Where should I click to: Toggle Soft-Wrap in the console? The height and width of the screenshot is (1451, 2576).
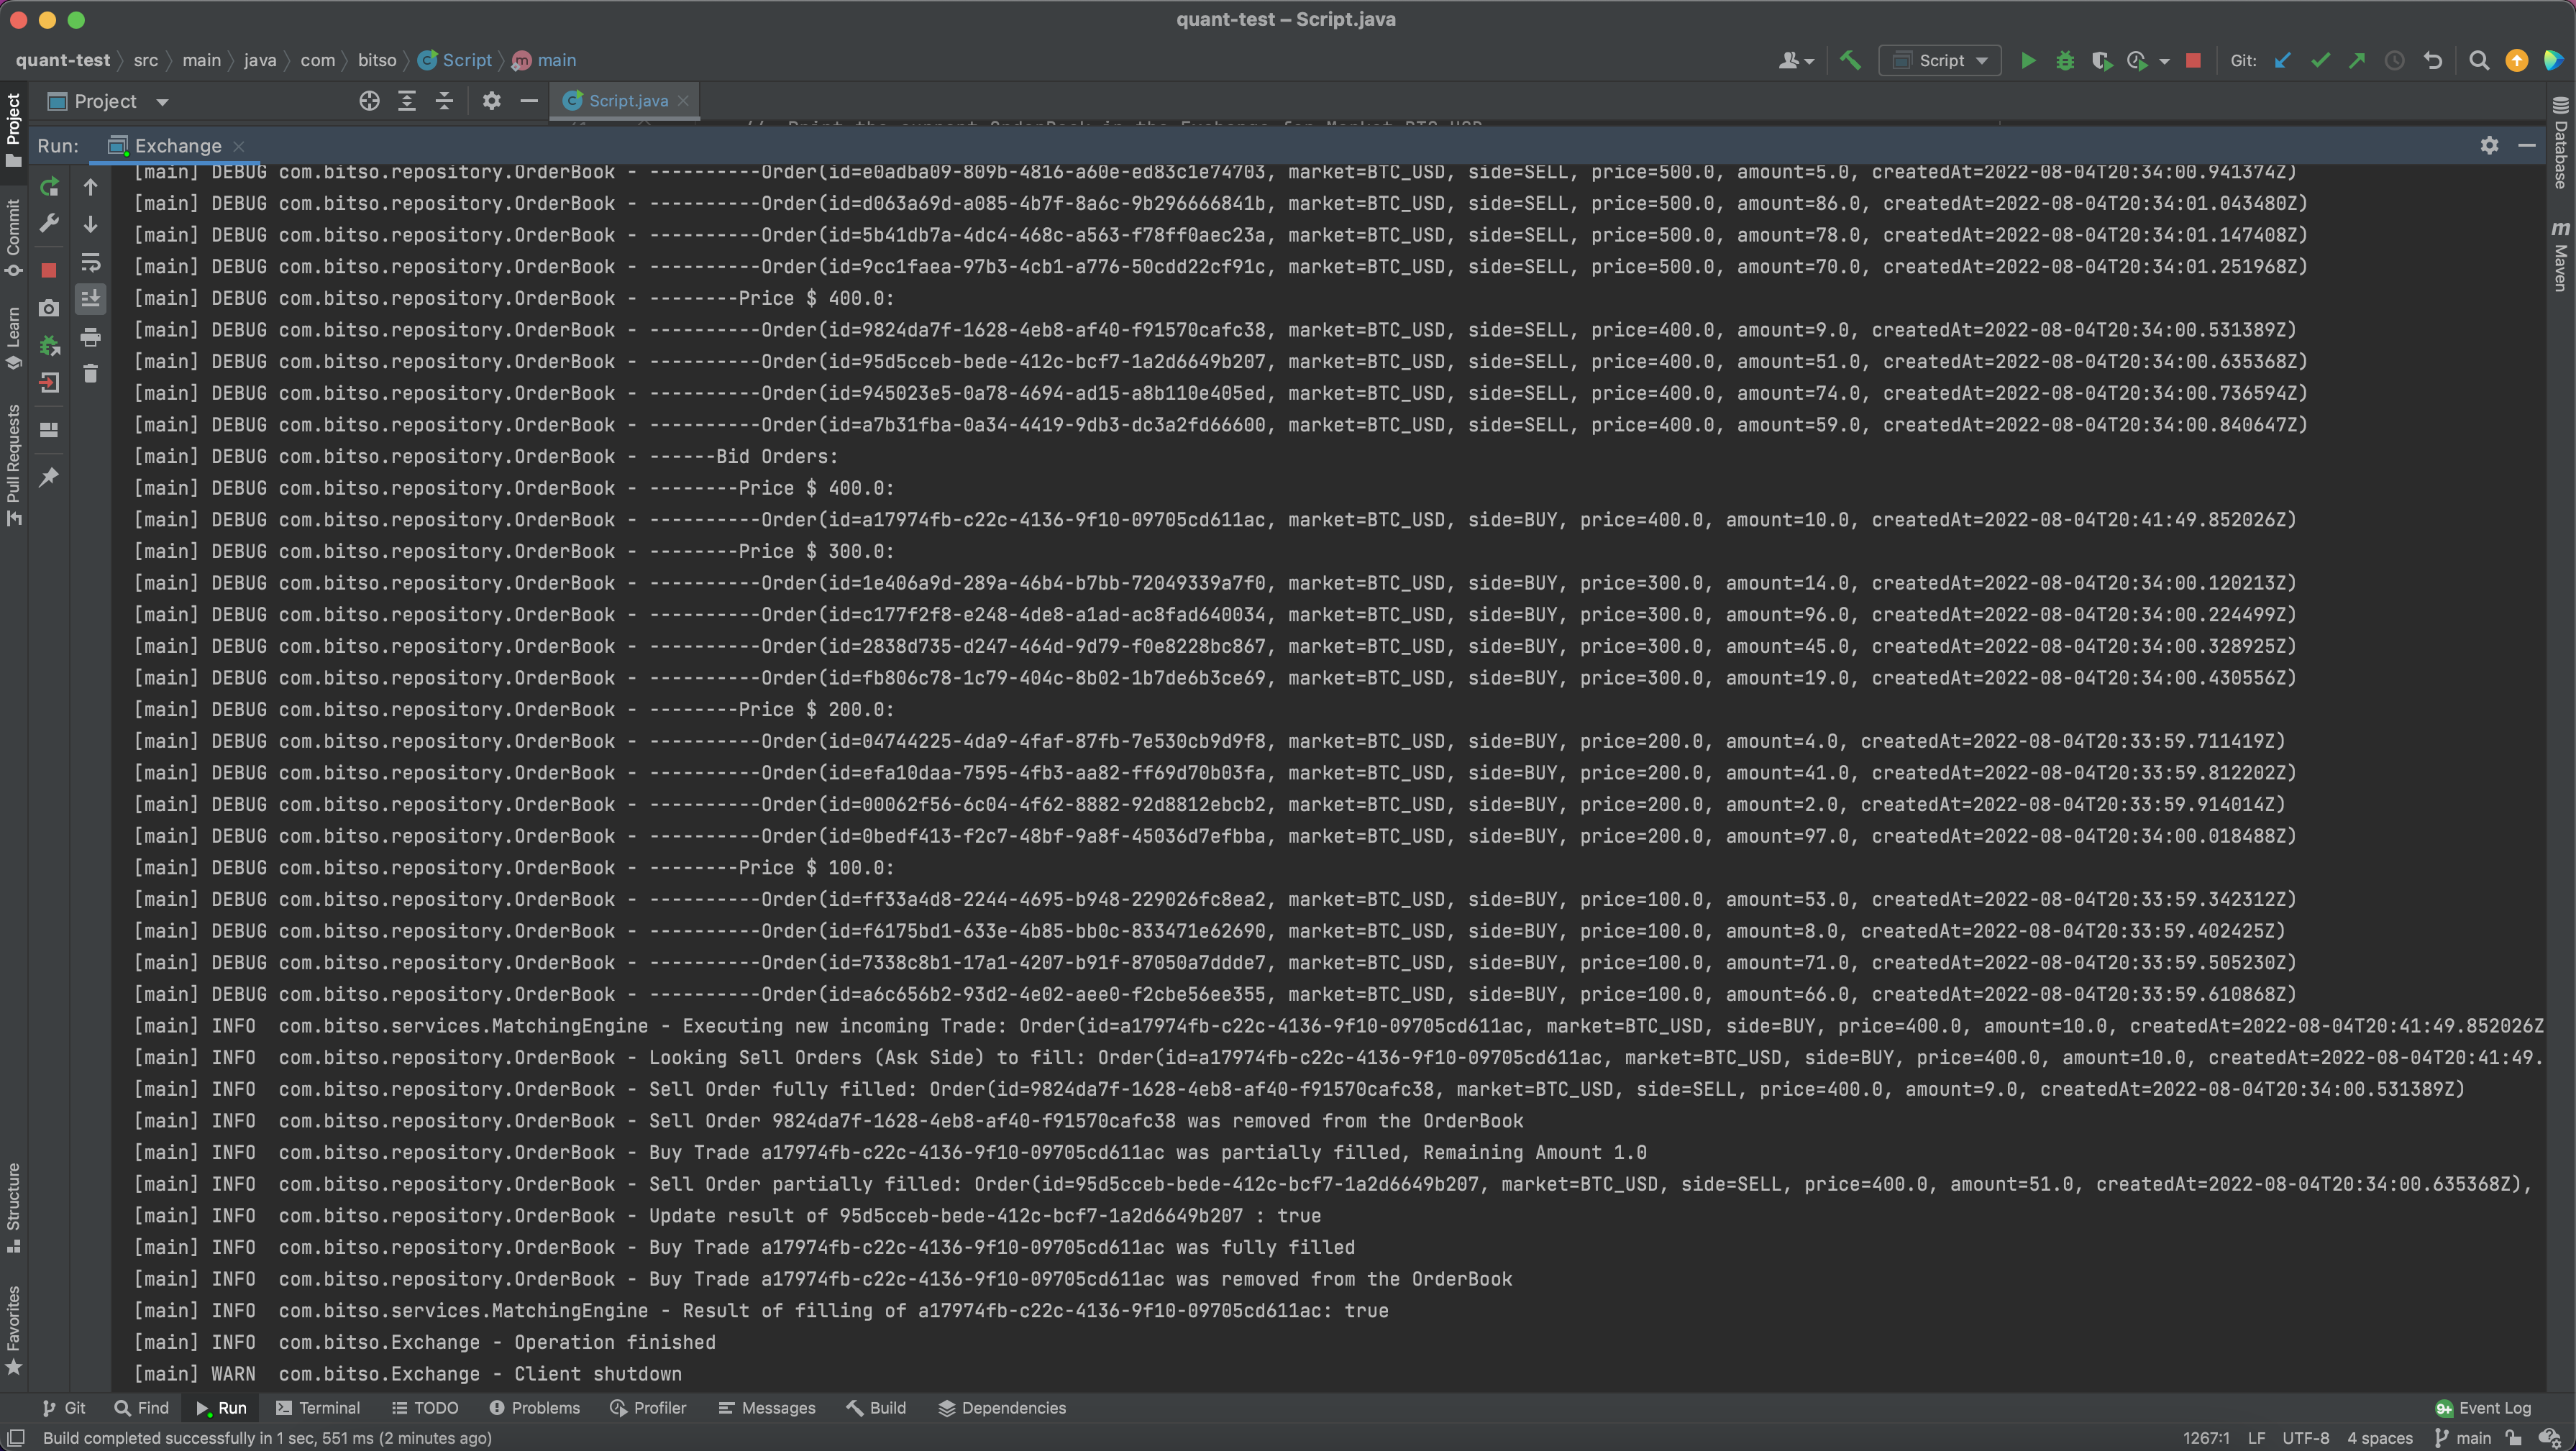90,262
